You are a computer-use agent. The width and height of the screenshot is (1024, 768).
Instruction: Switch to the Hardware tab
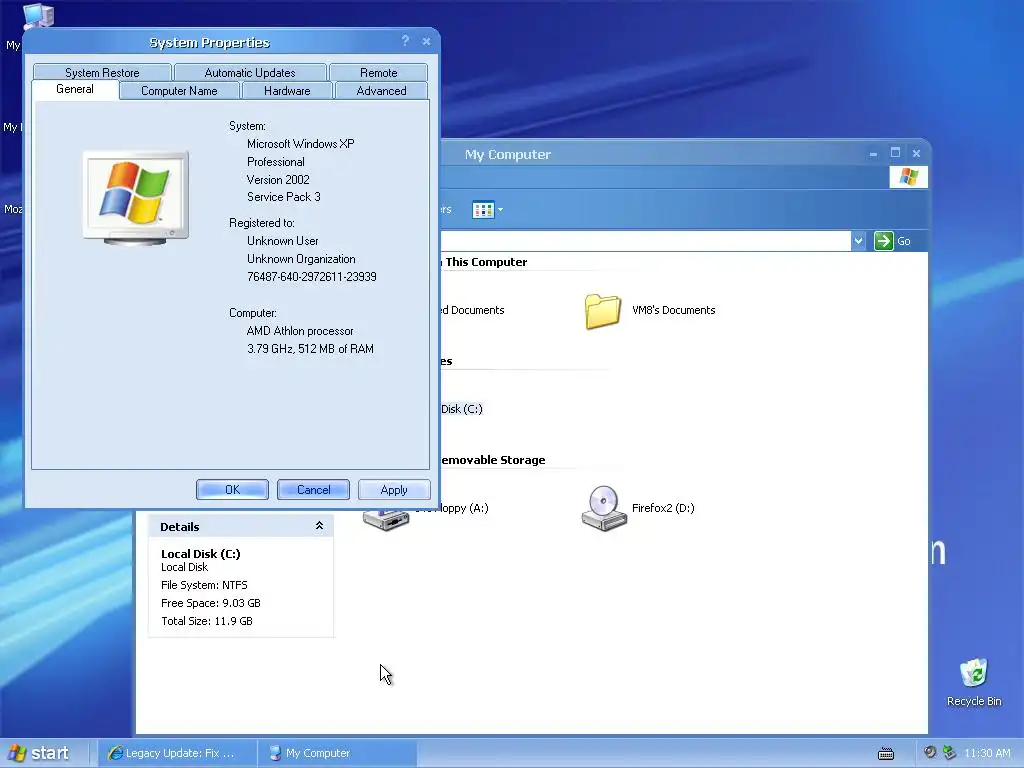pos(287,91)
